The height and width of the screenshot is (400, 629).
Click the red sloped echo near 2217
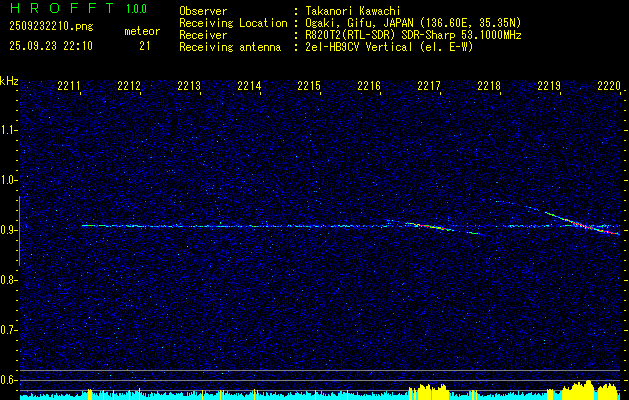tap(431, 226)
